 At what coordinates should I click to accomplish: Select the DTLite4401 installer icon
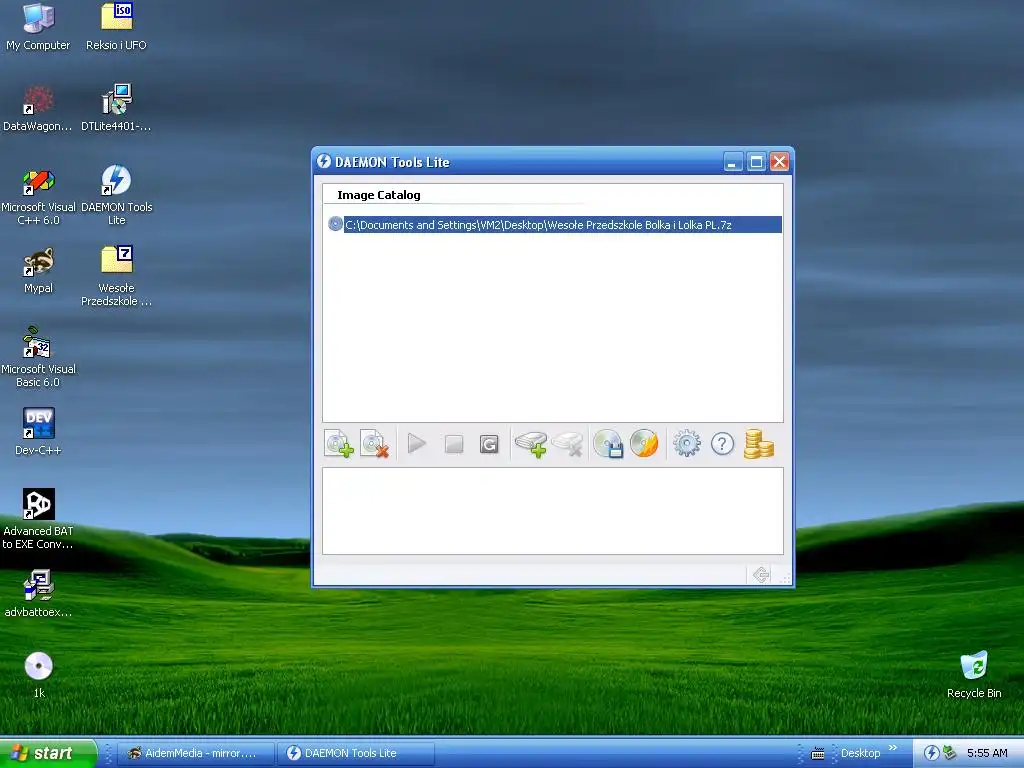click(x=116, y=108)
